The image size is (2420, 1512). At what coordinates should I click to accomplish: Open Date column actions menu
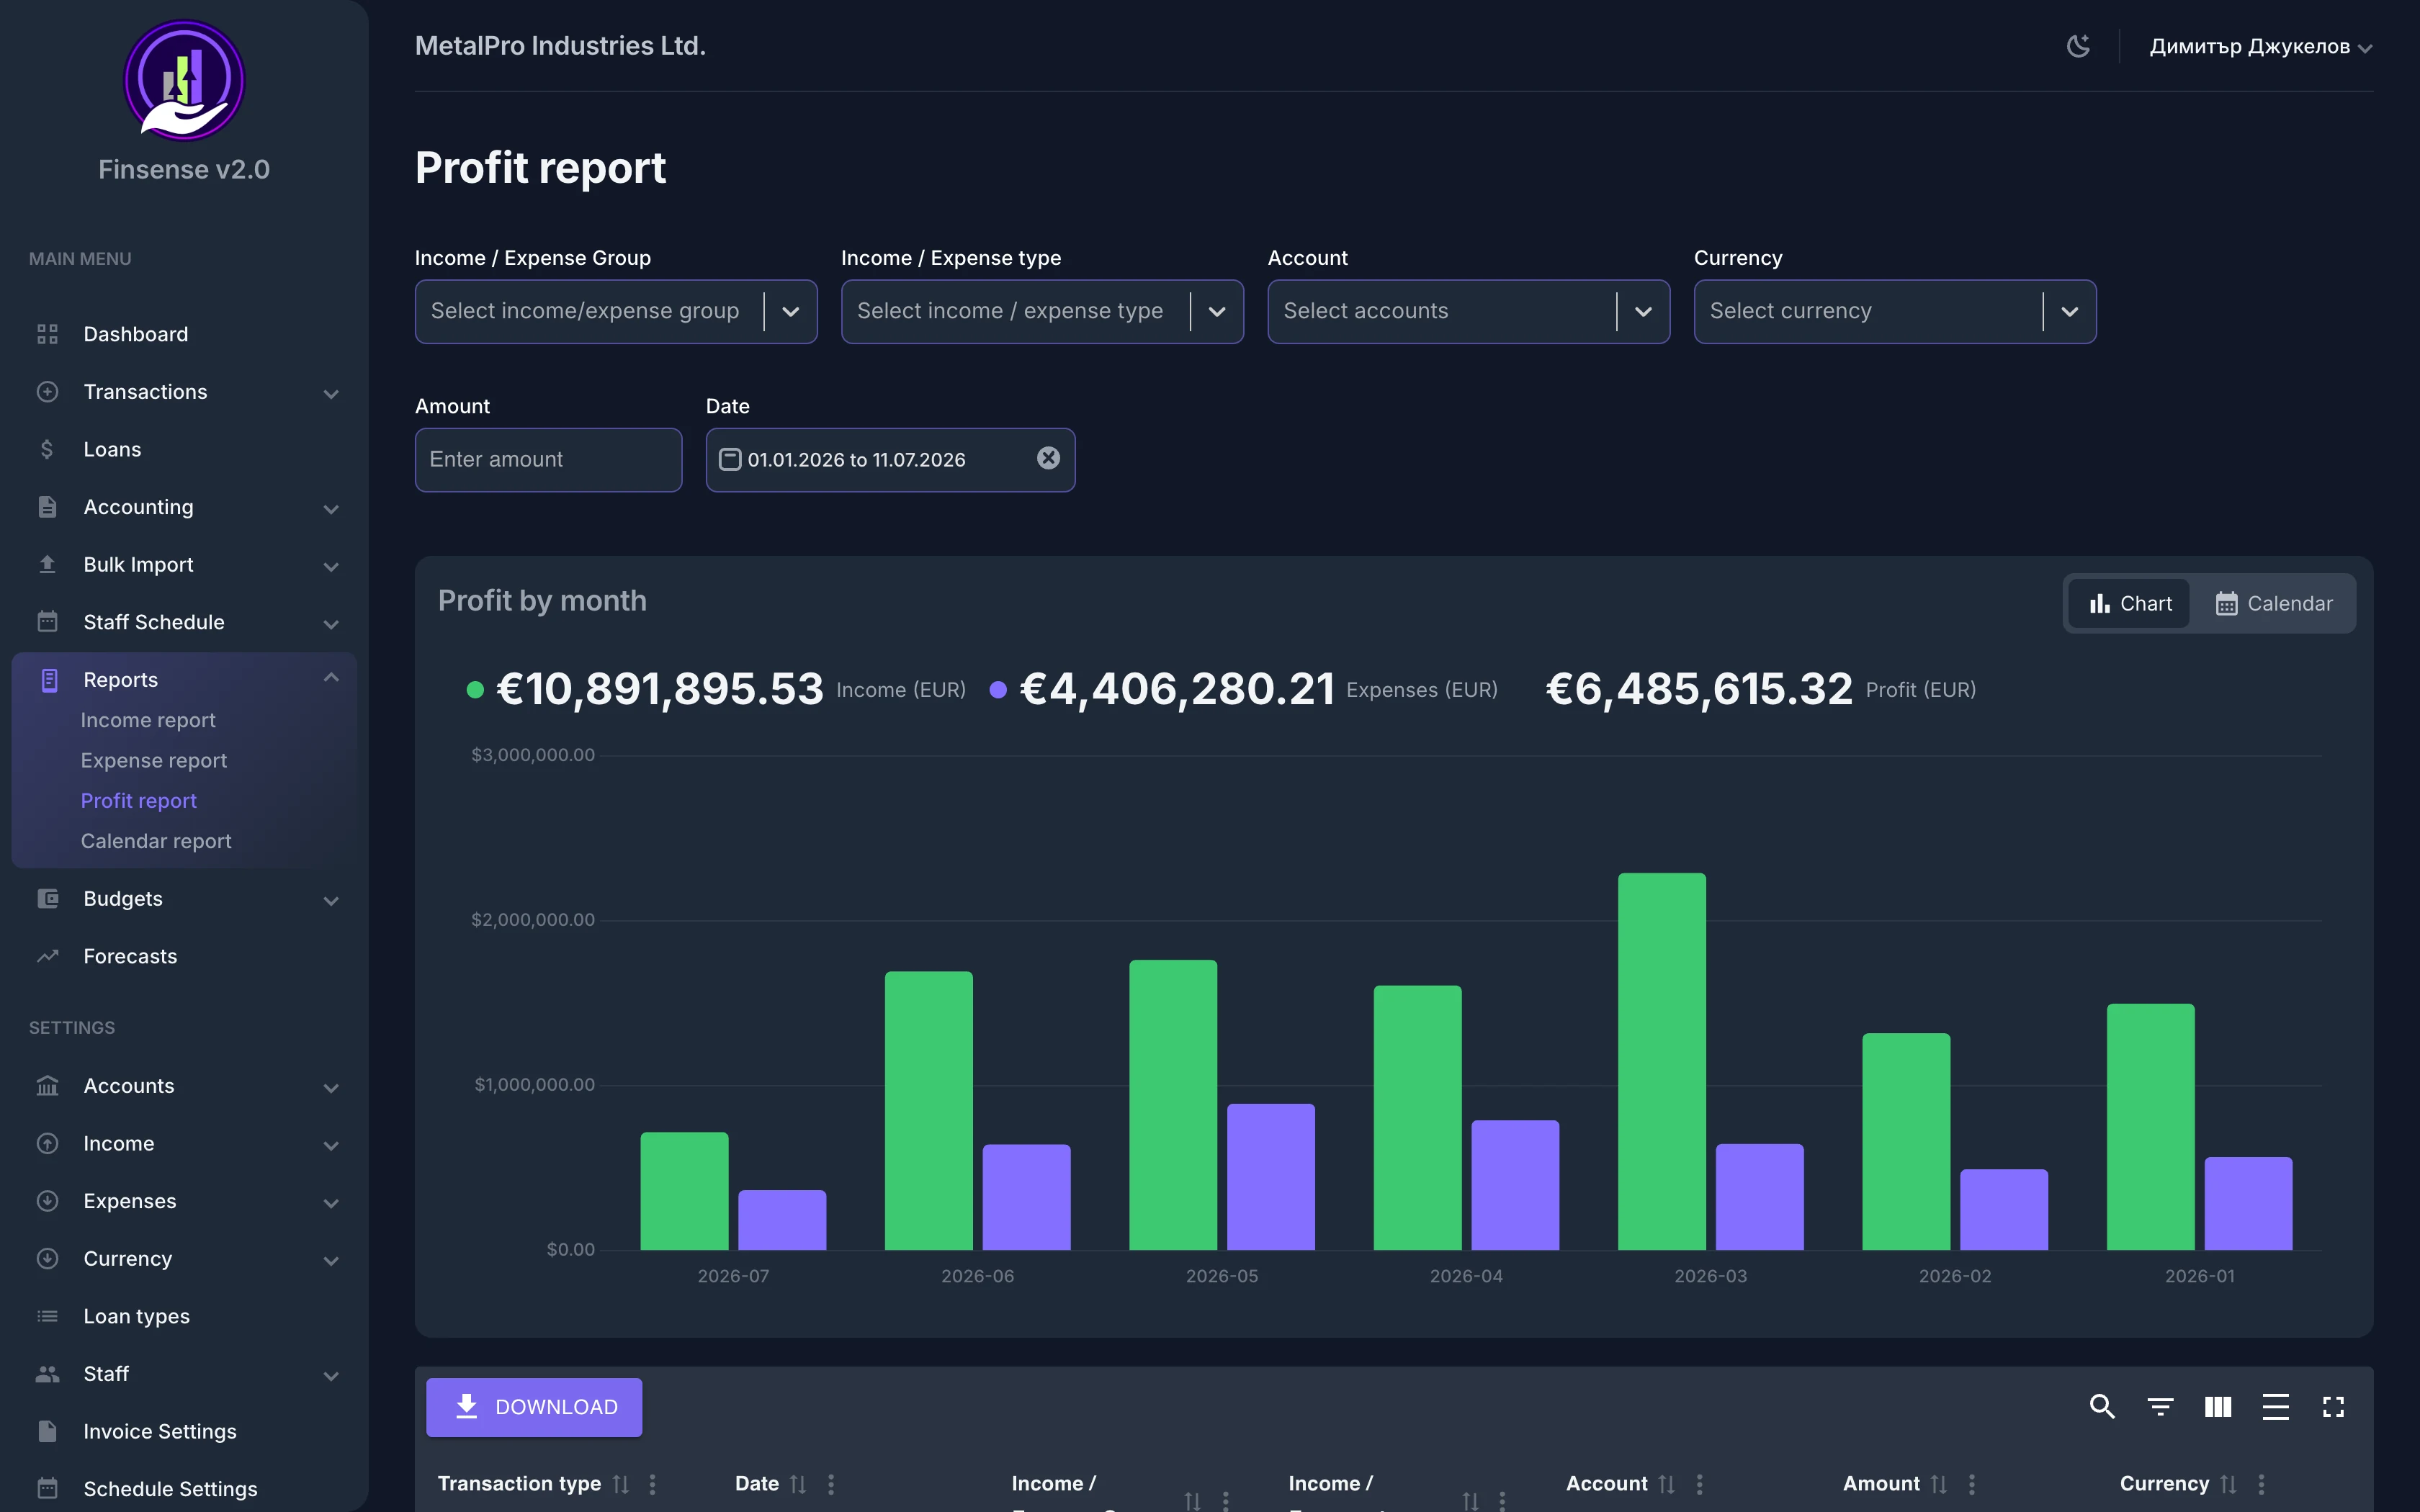830,1484
